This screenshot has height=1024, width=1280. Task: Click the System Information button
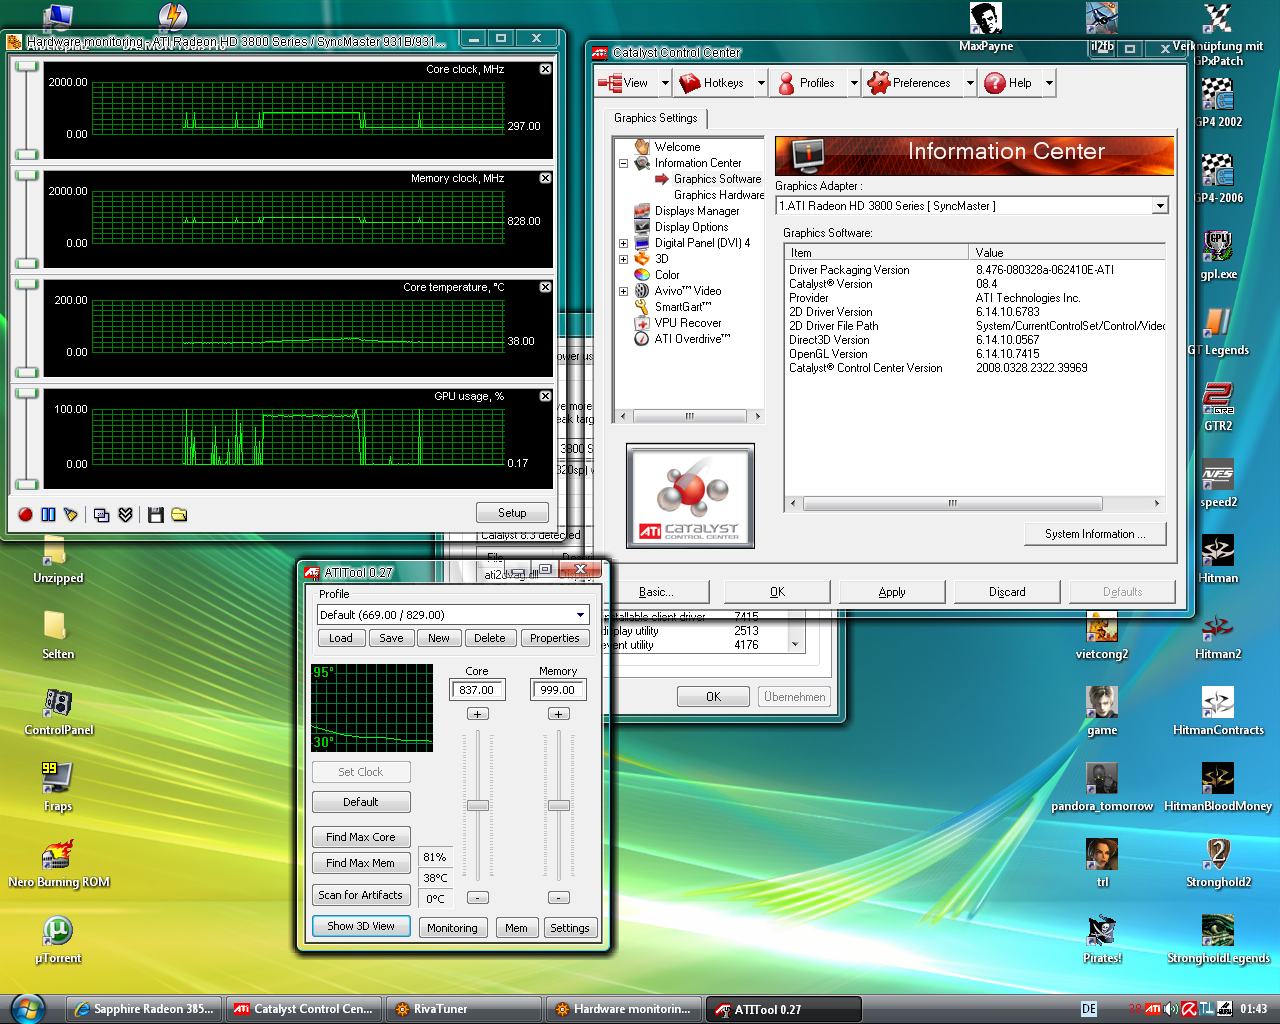pyautogui.click(x=1095, y=534)
